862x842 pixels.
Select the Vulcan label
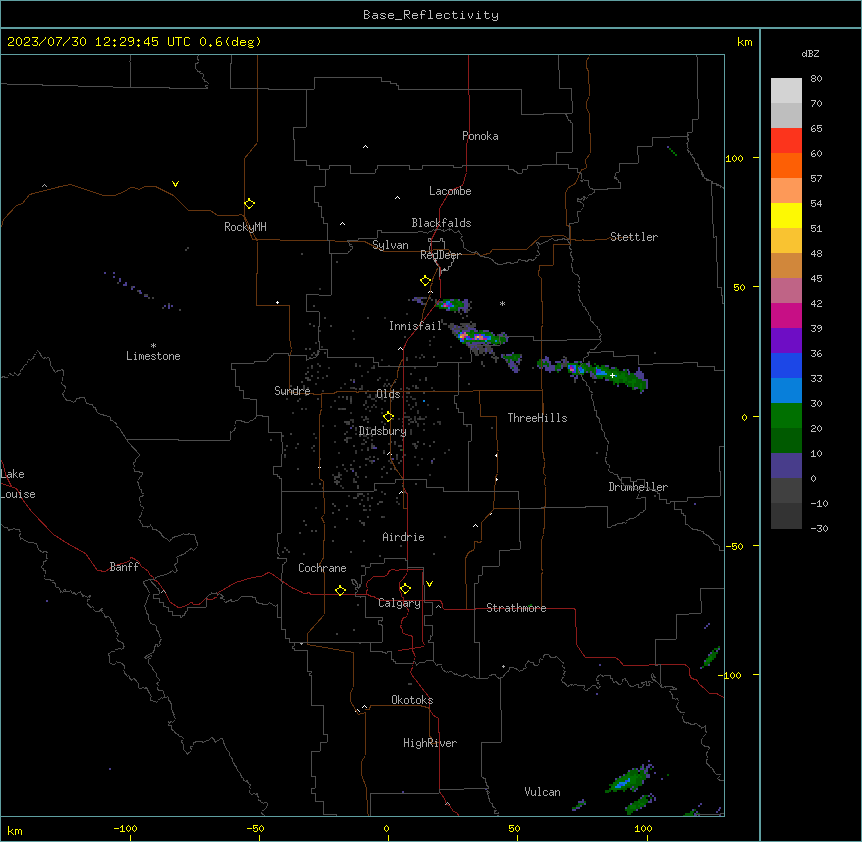(543, 792)
